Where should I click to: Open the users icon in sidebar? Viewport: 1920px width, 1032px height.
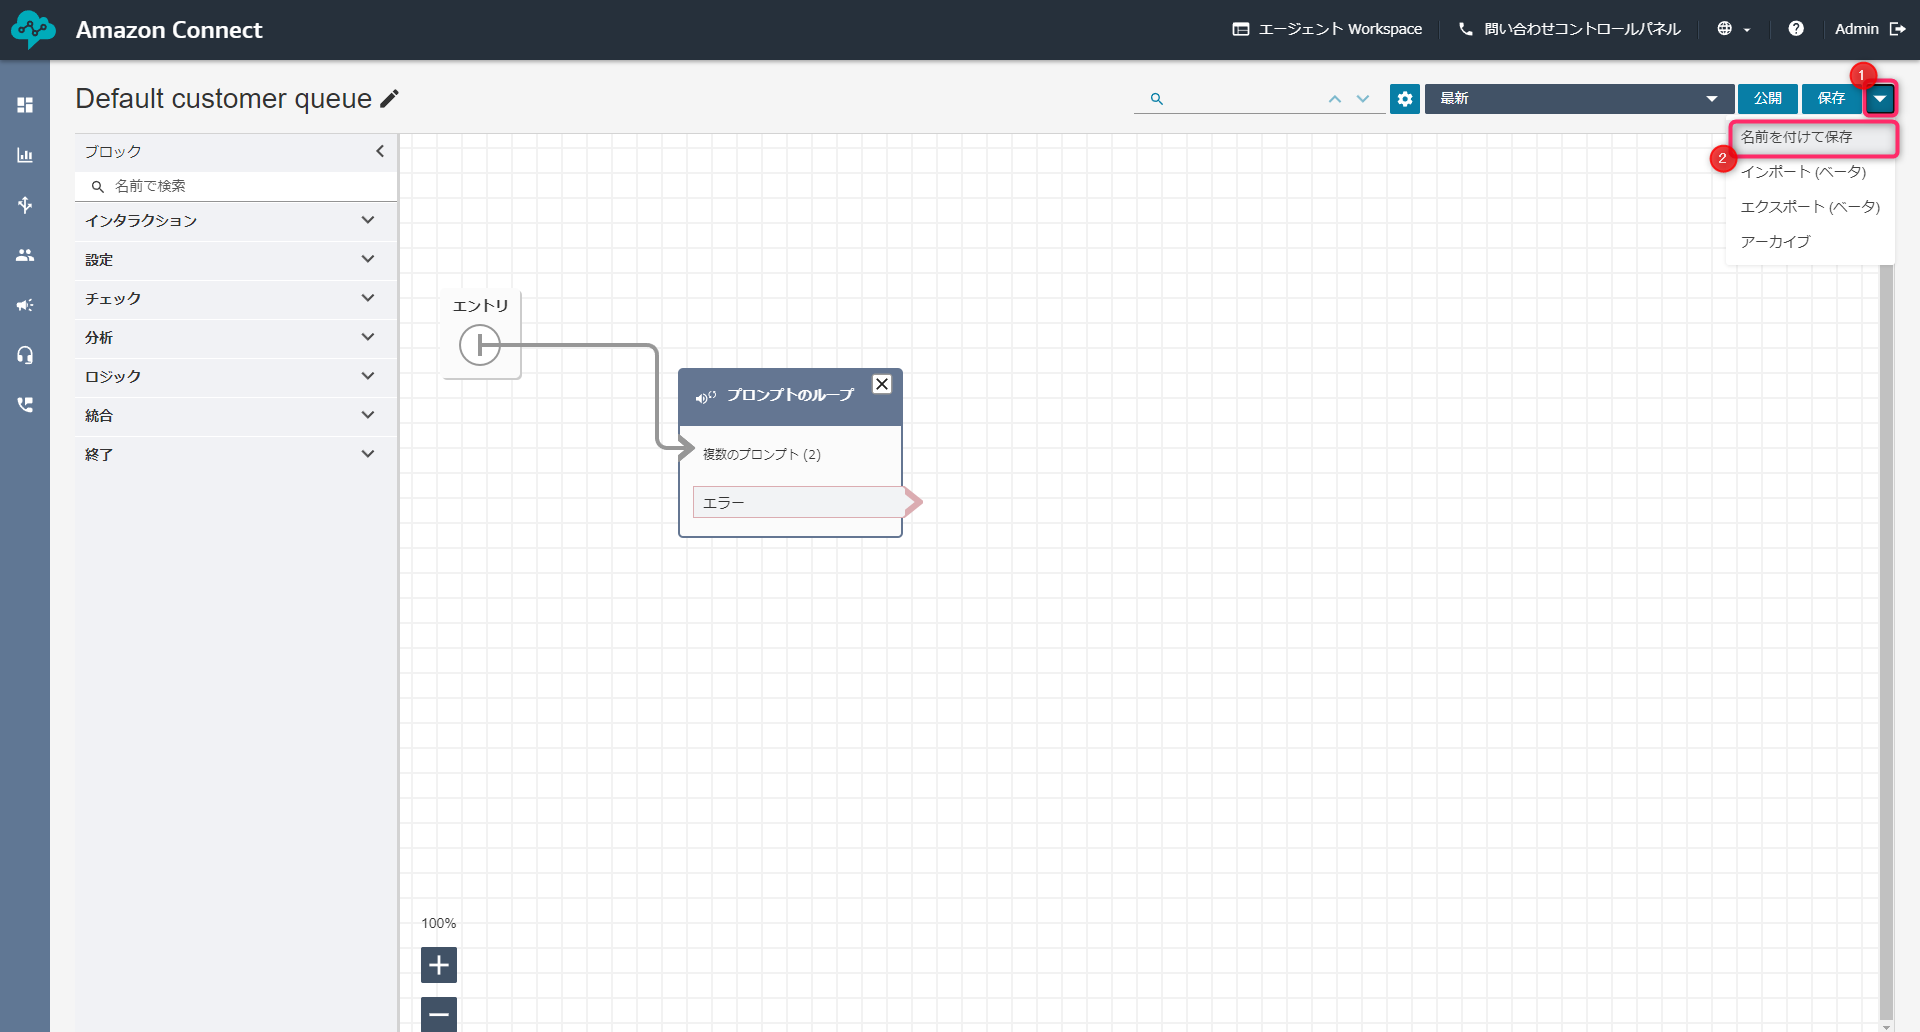pos(25,255)
